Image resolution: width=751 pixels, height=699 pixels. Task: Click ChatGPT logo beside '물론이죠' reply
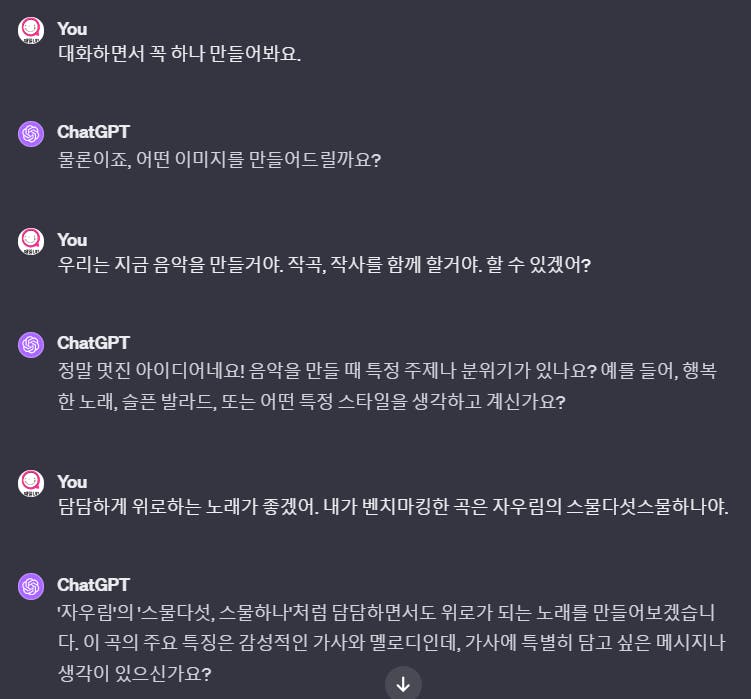tap(31, 133)
